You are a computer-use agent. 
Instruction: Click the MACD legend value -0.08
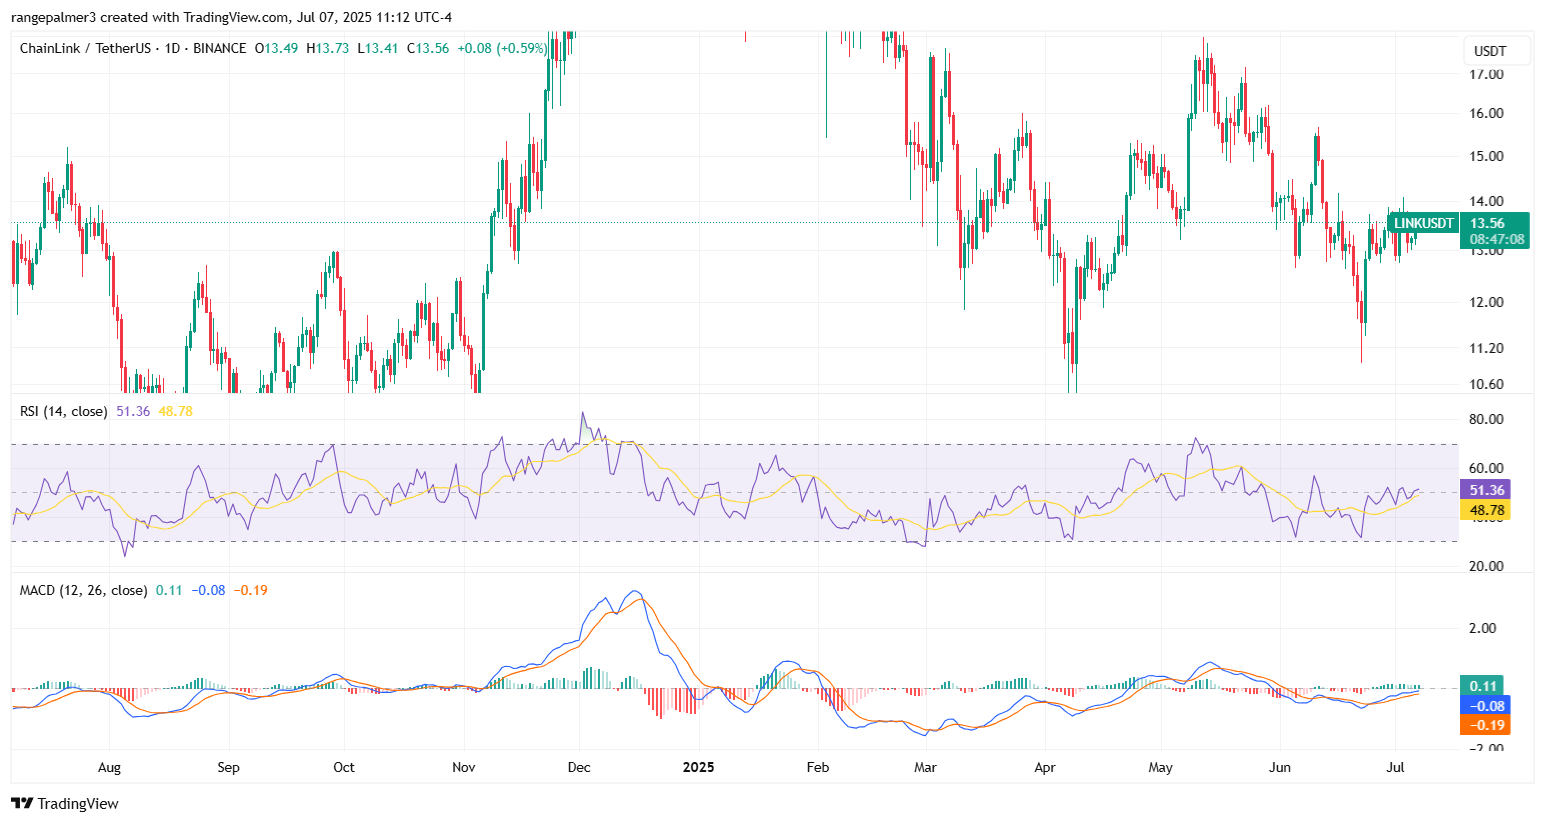tap(208, 590)
